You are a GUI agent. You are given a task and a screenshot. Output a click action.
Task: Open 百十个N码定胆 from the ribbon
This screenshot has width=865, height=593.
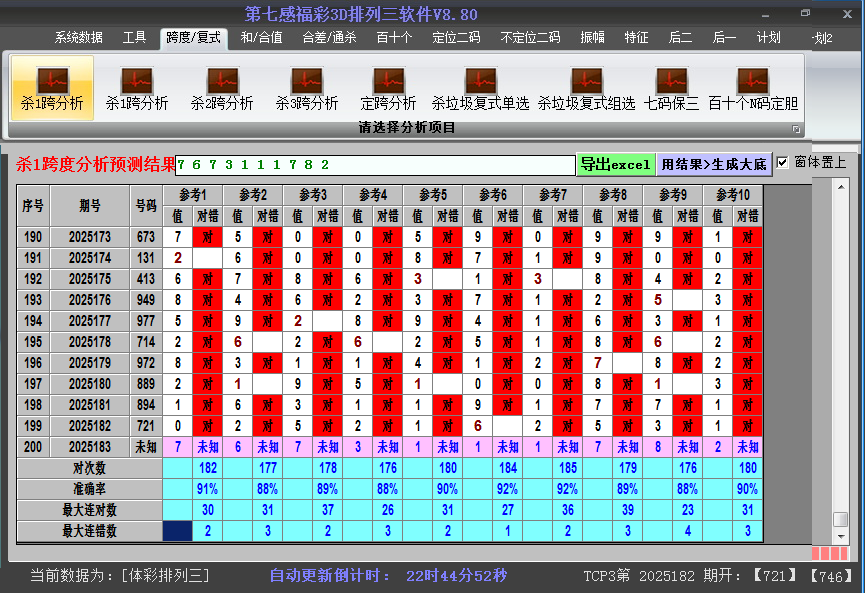[753, 88]
